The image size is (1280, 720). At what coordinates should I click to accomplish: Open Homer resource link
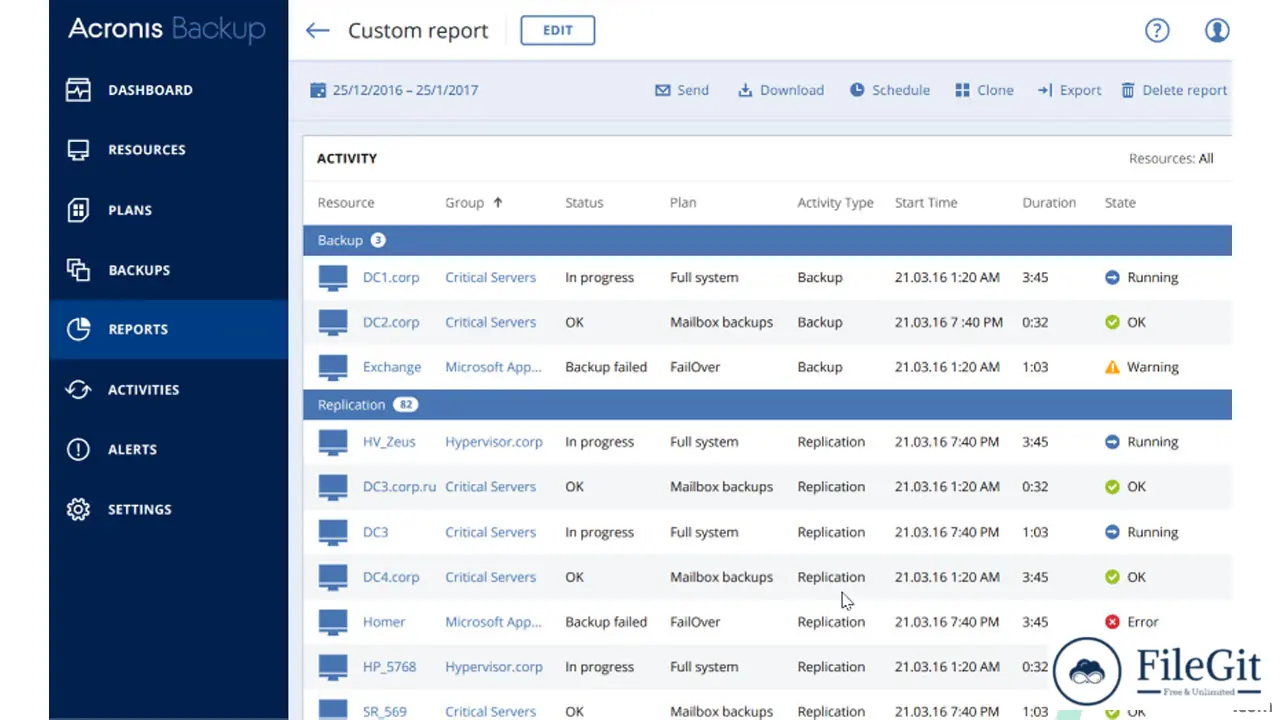[x=384, y=622]
